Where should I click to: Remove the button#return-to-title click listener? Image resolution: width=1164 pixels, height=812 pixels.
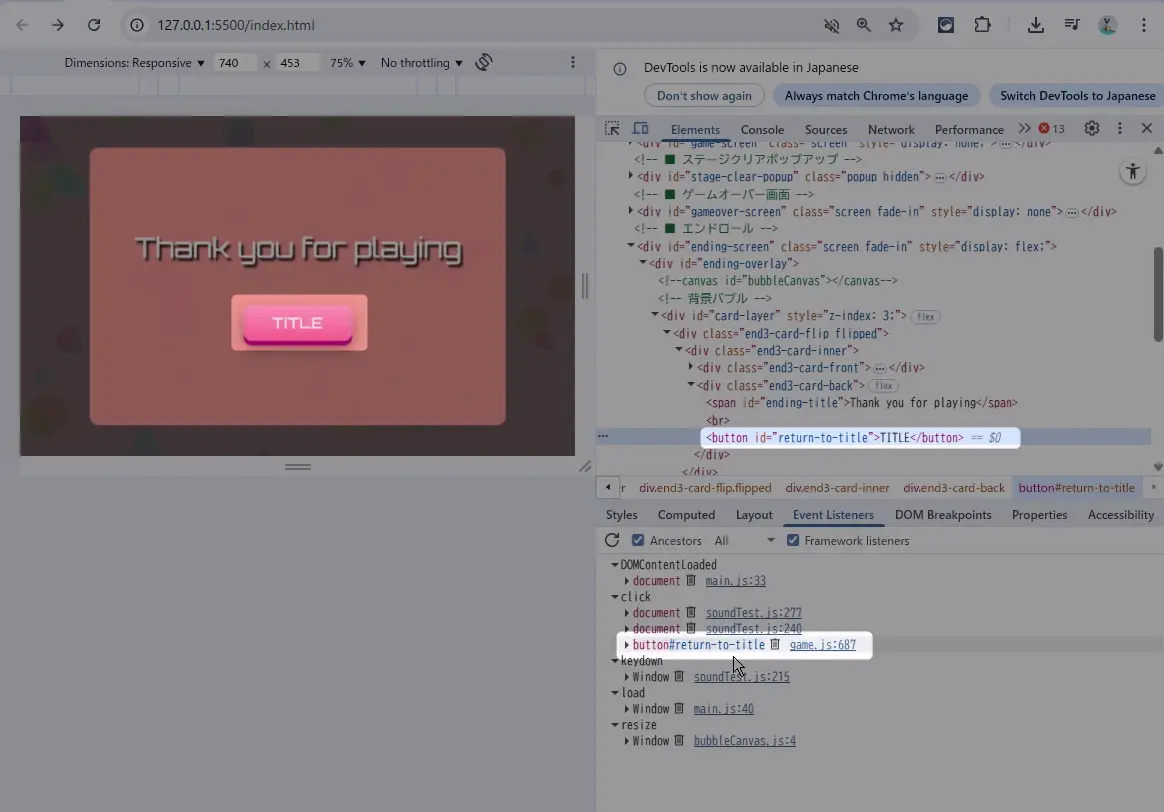775,645
